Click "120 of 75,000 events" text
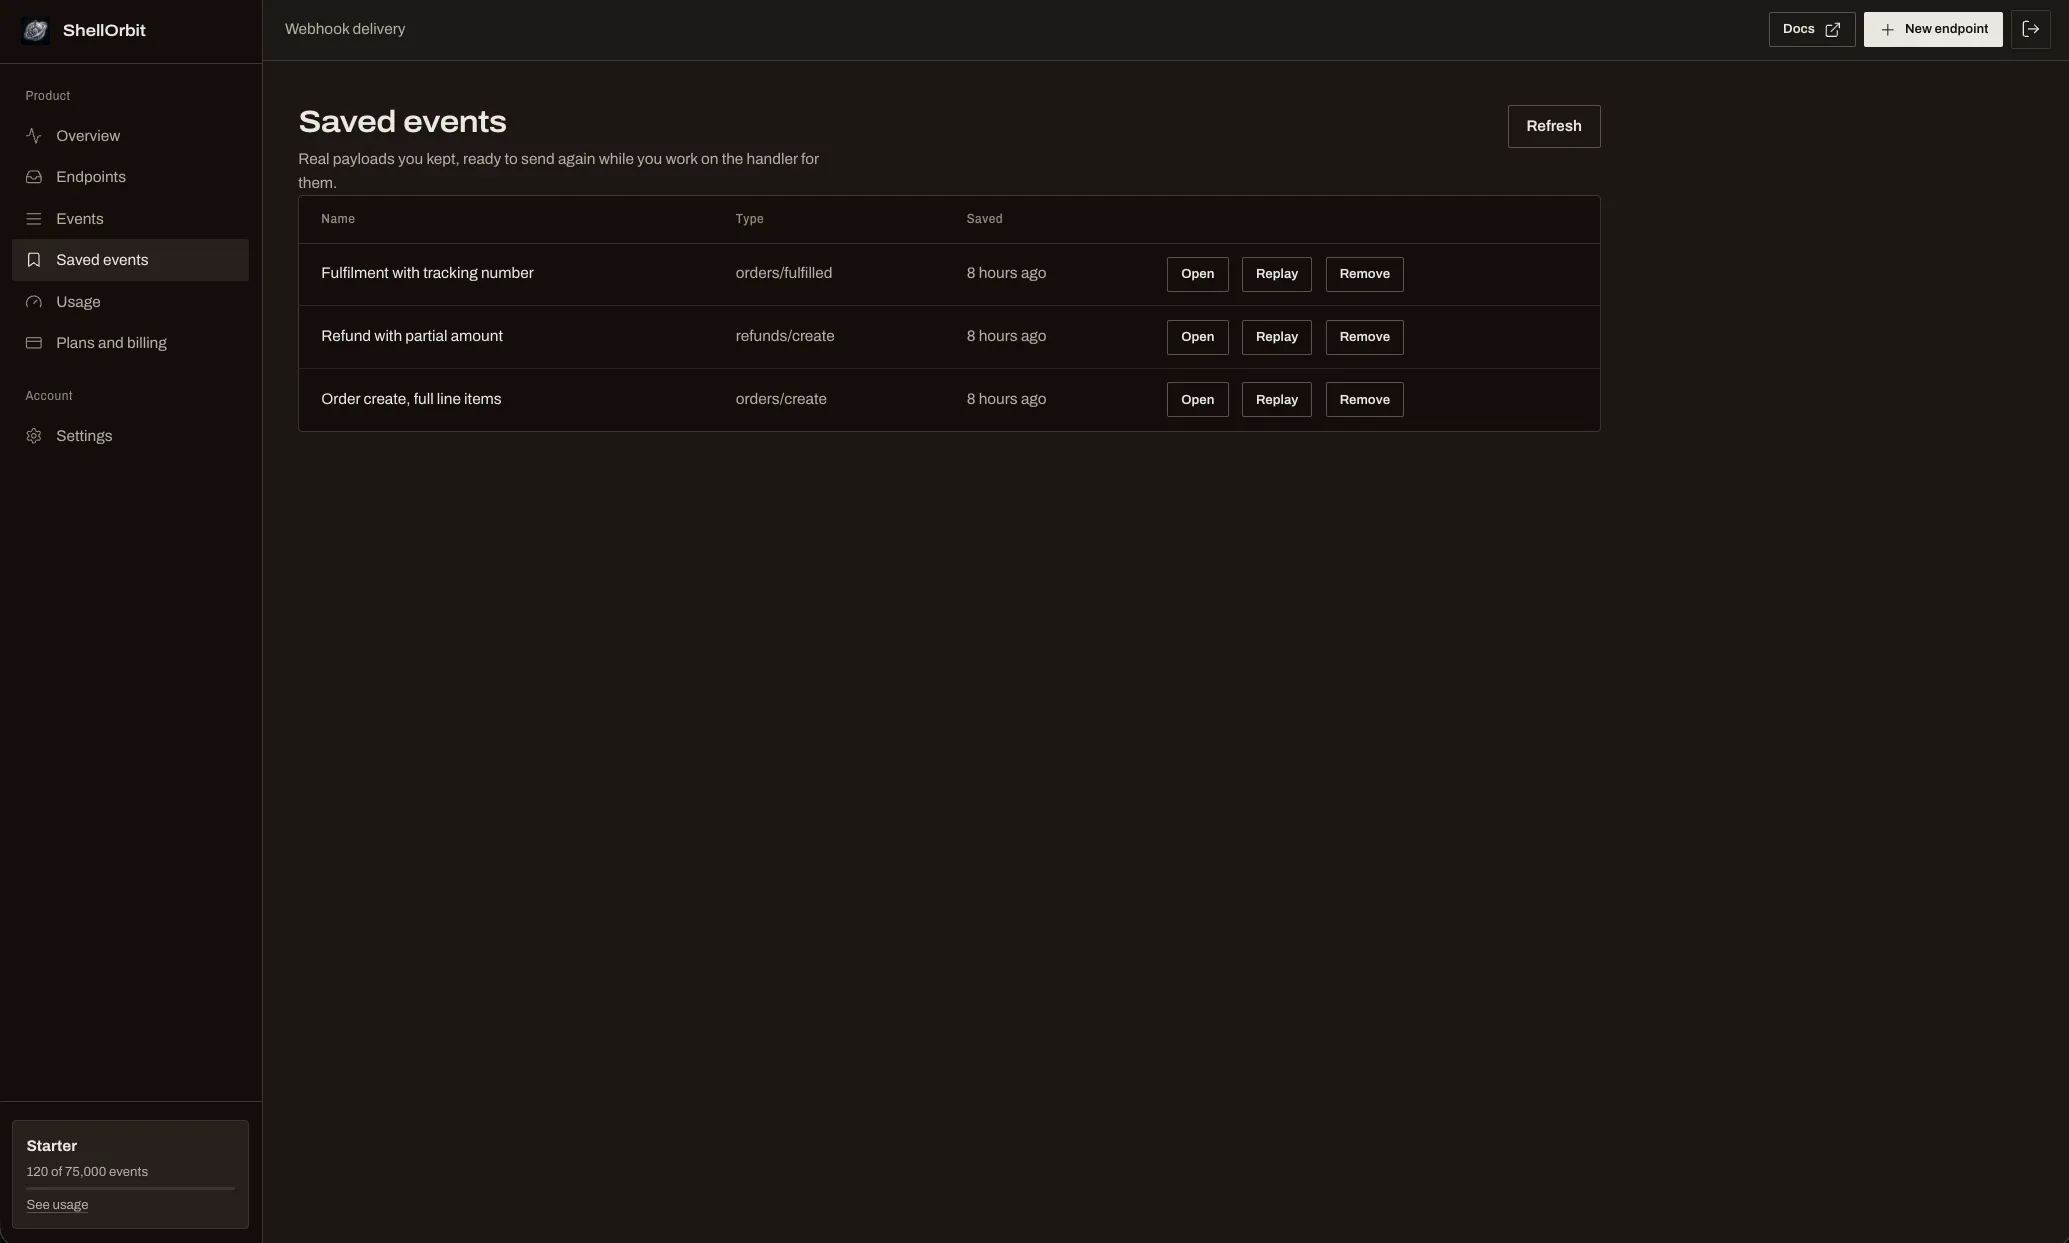The image size is (2069, 1243). click(x=87, y=1172)
